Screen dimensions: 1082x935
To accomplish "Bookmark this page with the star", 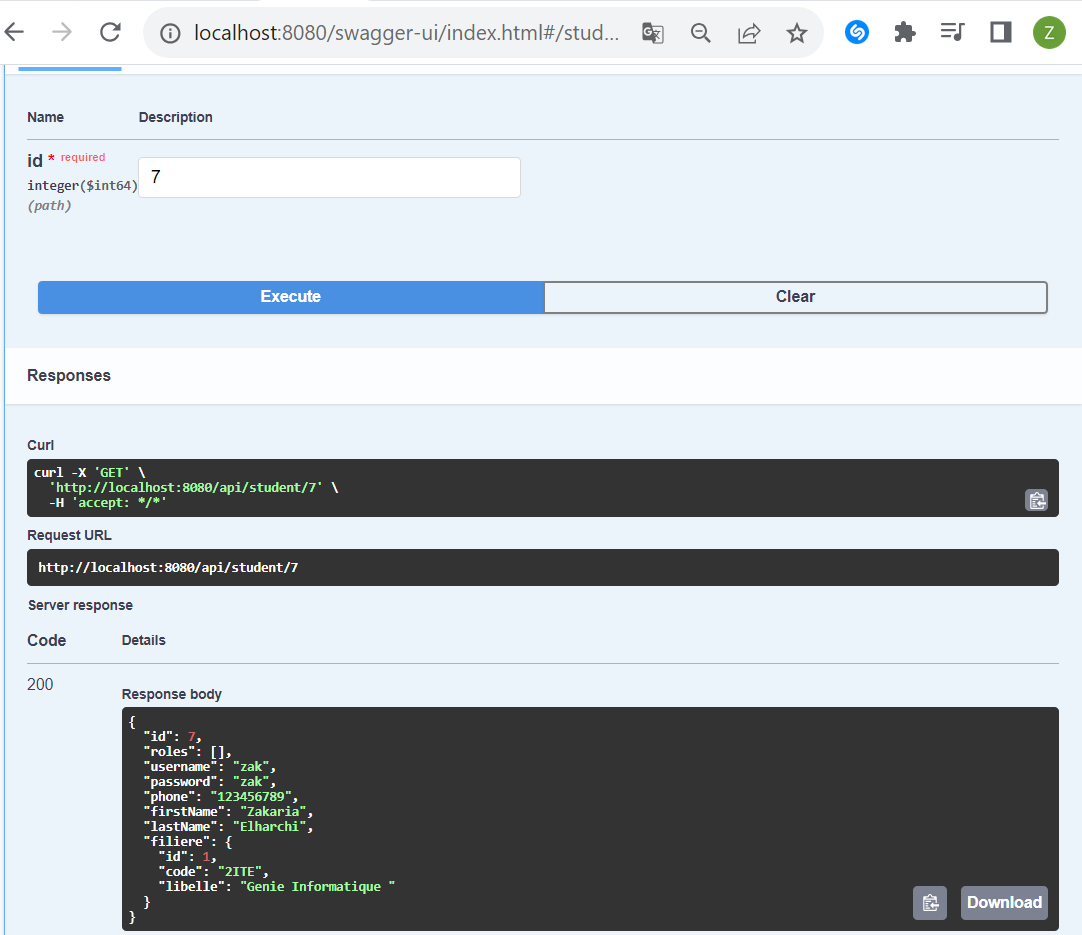I will pos(796,32).
